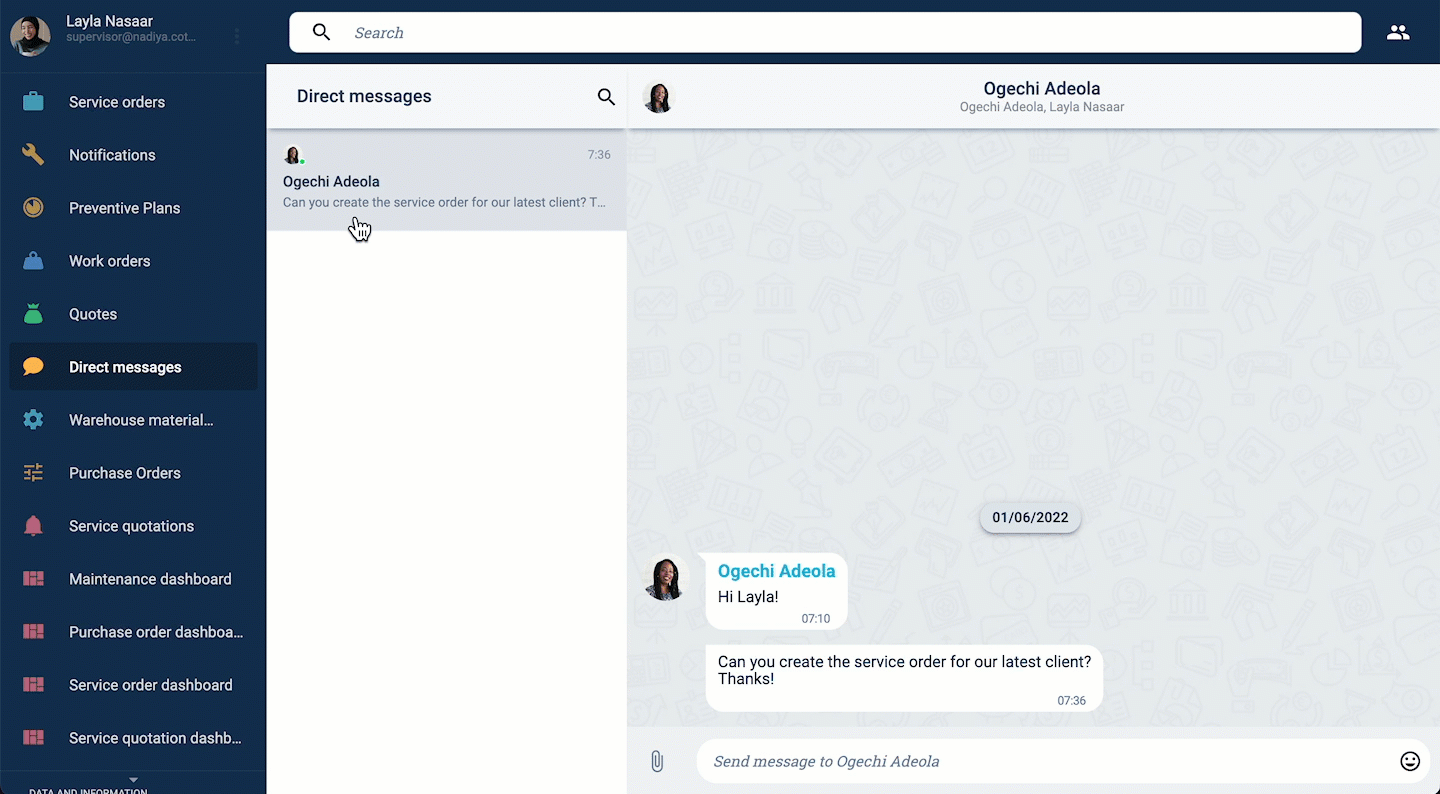1440x794 pixels.
Task: Click the Ogechi Adeola title in the chat header
Action: point(1042,89)
